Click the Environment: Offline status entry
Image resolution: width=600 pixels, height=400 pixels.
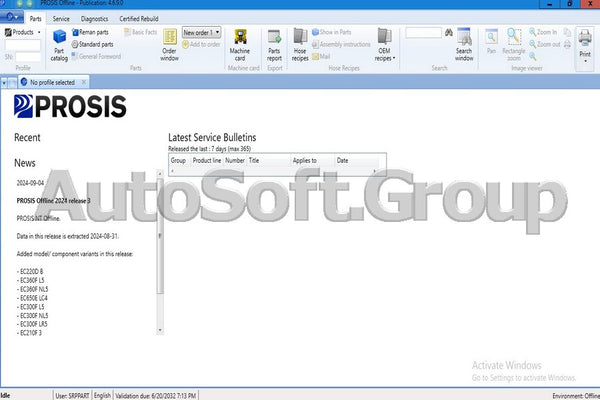click(x=576, y=396)
